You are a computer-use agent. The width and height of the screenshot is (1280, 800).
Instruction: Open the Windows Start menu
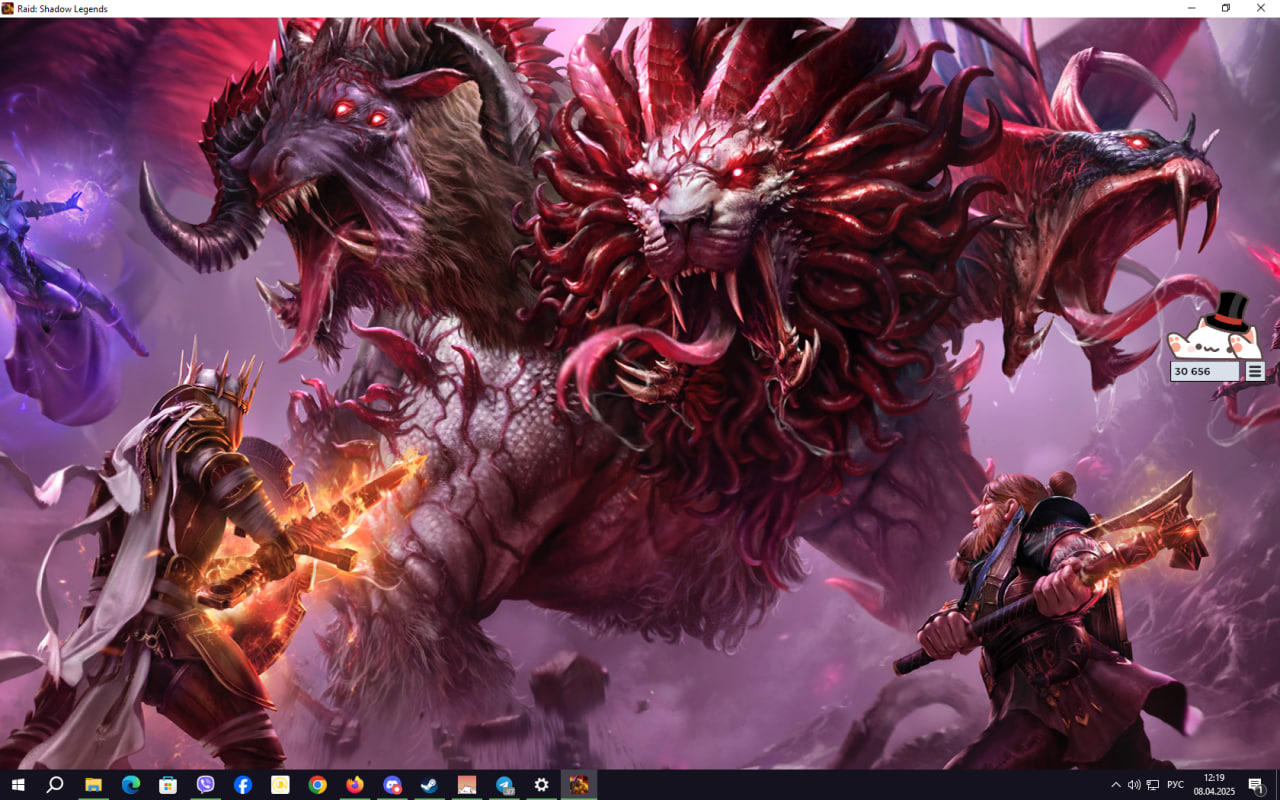click(18, 785)
